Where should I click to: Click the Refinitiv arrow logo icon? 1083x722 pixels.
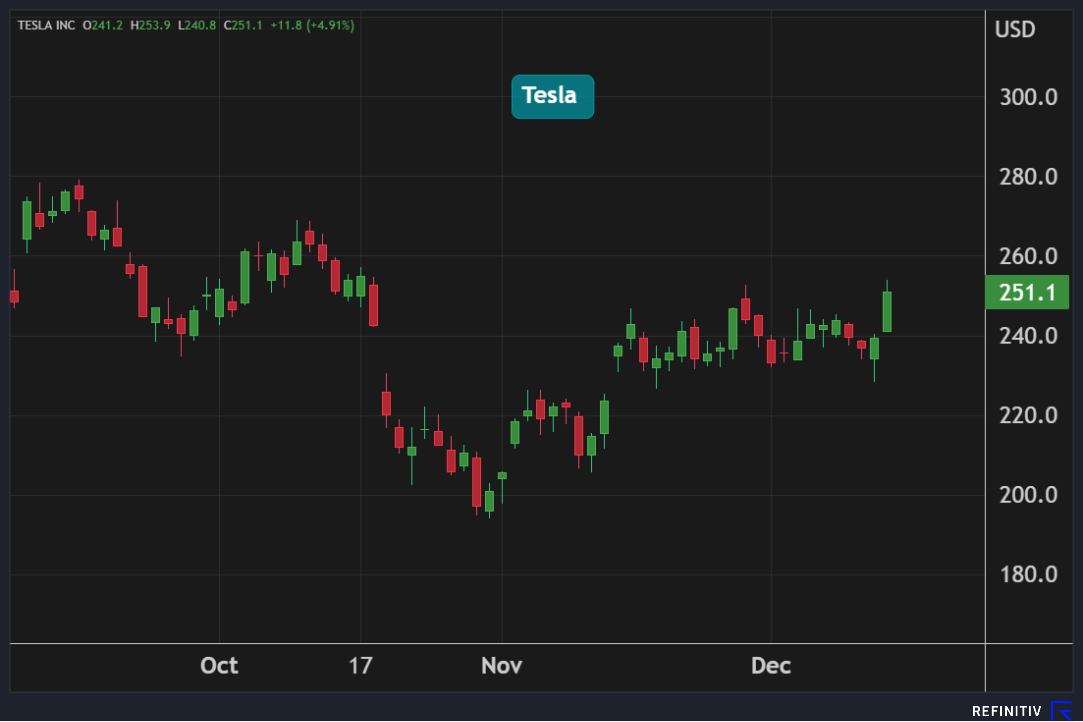coord(1061,711)
